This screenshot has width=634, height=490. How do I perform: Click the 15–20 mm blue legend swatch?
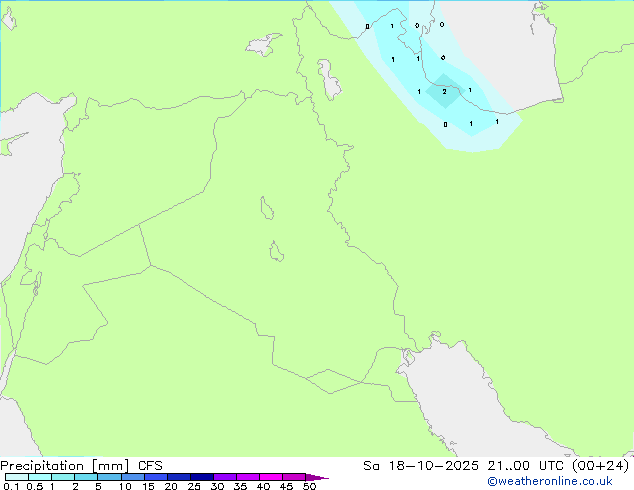pos(156,477)
